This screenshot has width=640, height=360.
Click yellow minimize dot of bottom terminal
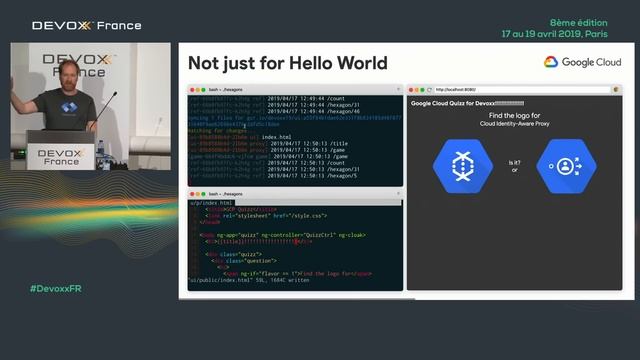pyautogui.click(x=198, y=194)
